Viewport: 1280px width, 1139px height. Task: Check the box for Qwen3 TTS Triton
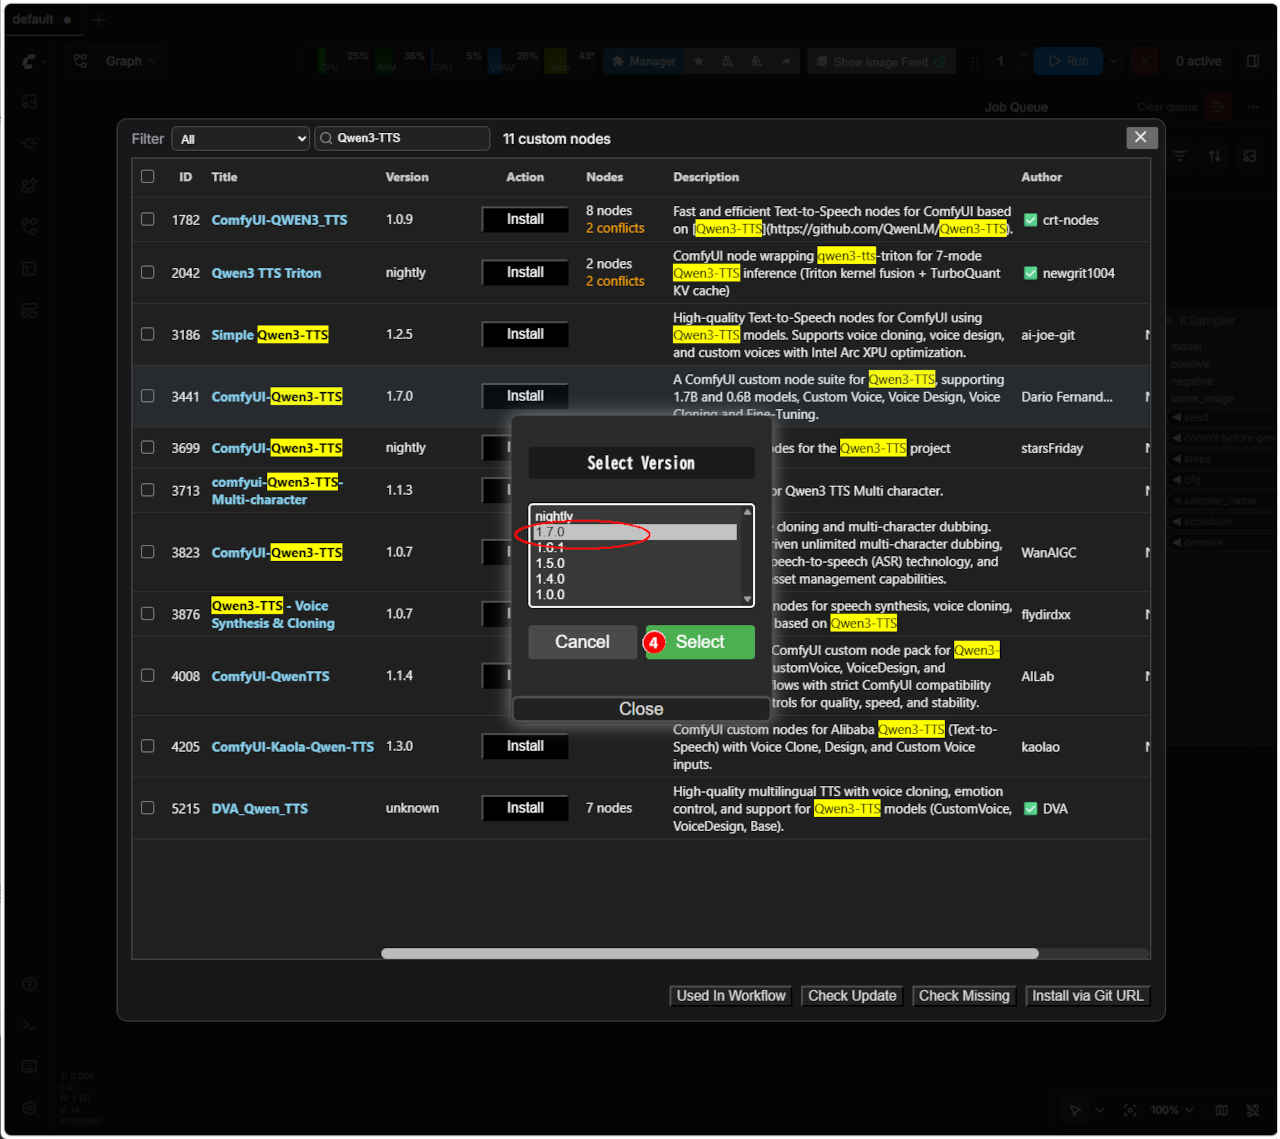pos(148,272)
